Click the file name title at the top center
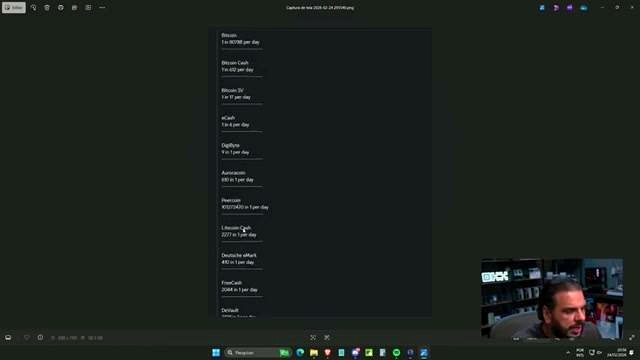Screen dimensions: 640x360 click(x=320, y=7)
